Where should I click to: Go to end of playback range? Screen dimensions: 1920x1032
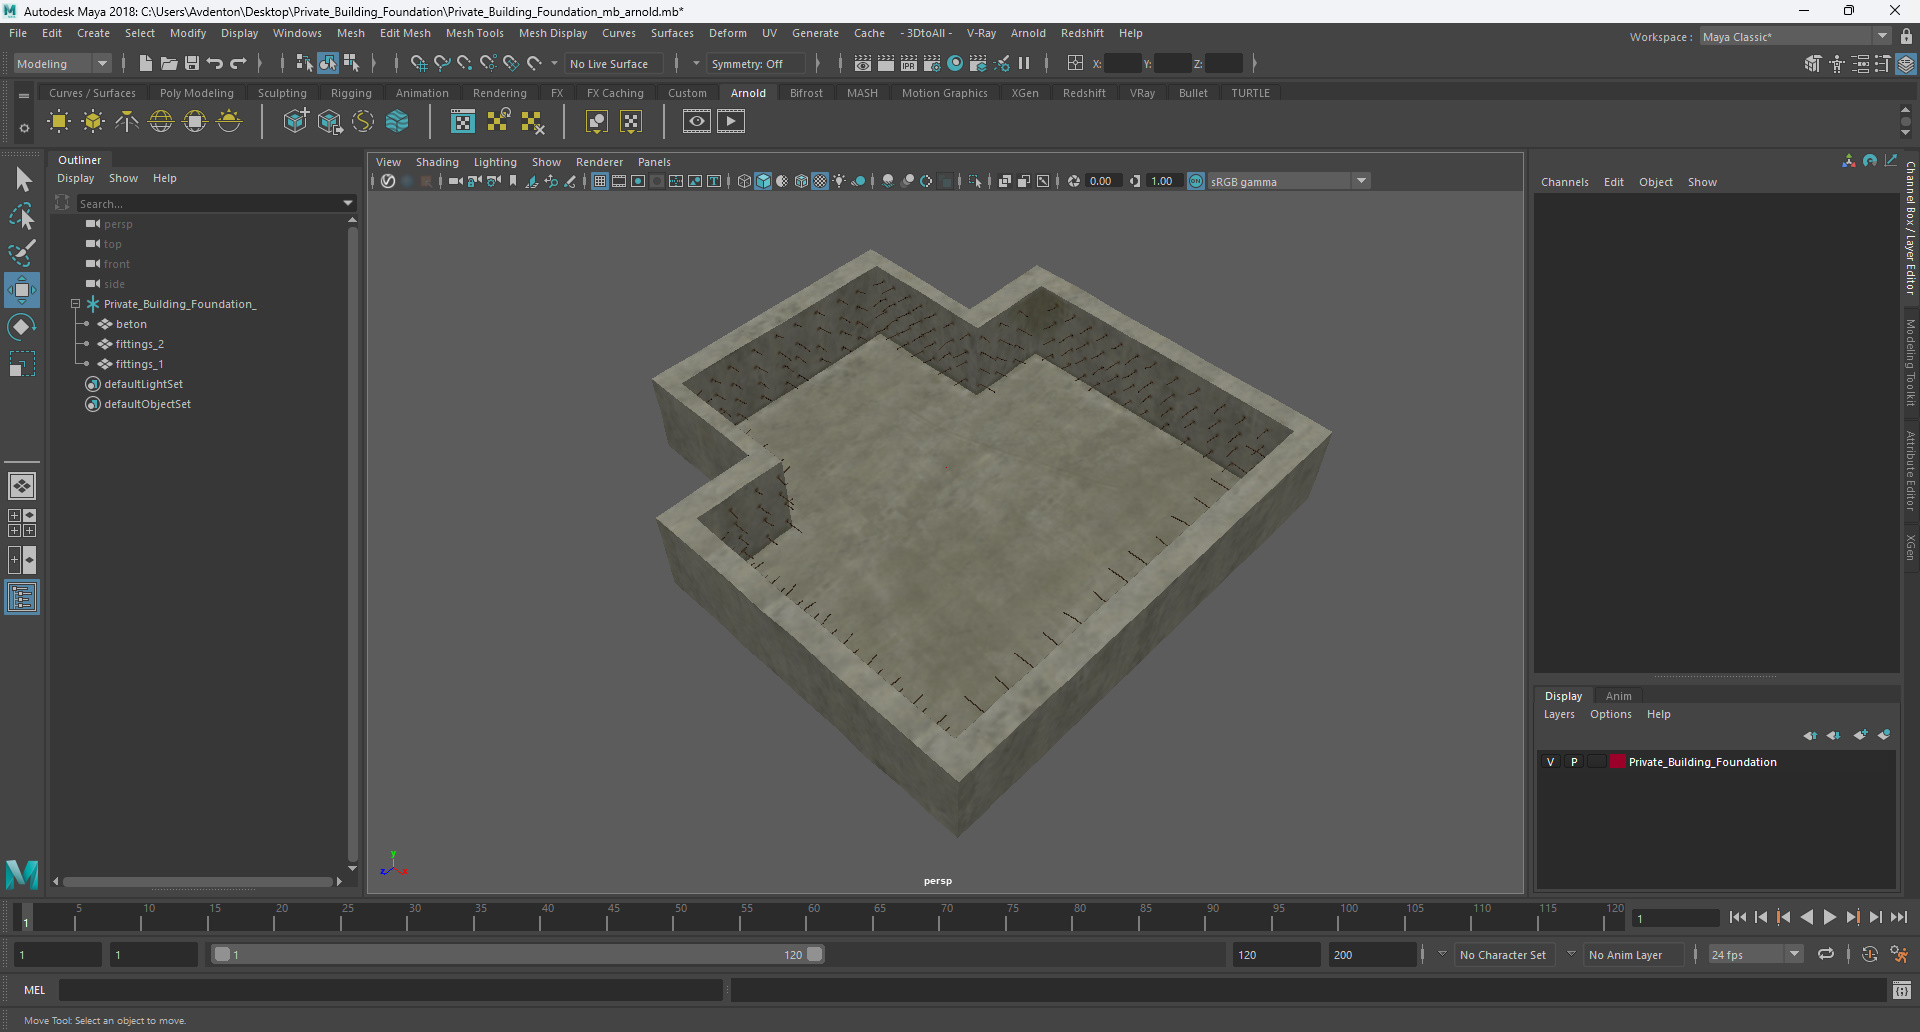click(1899, 917)
